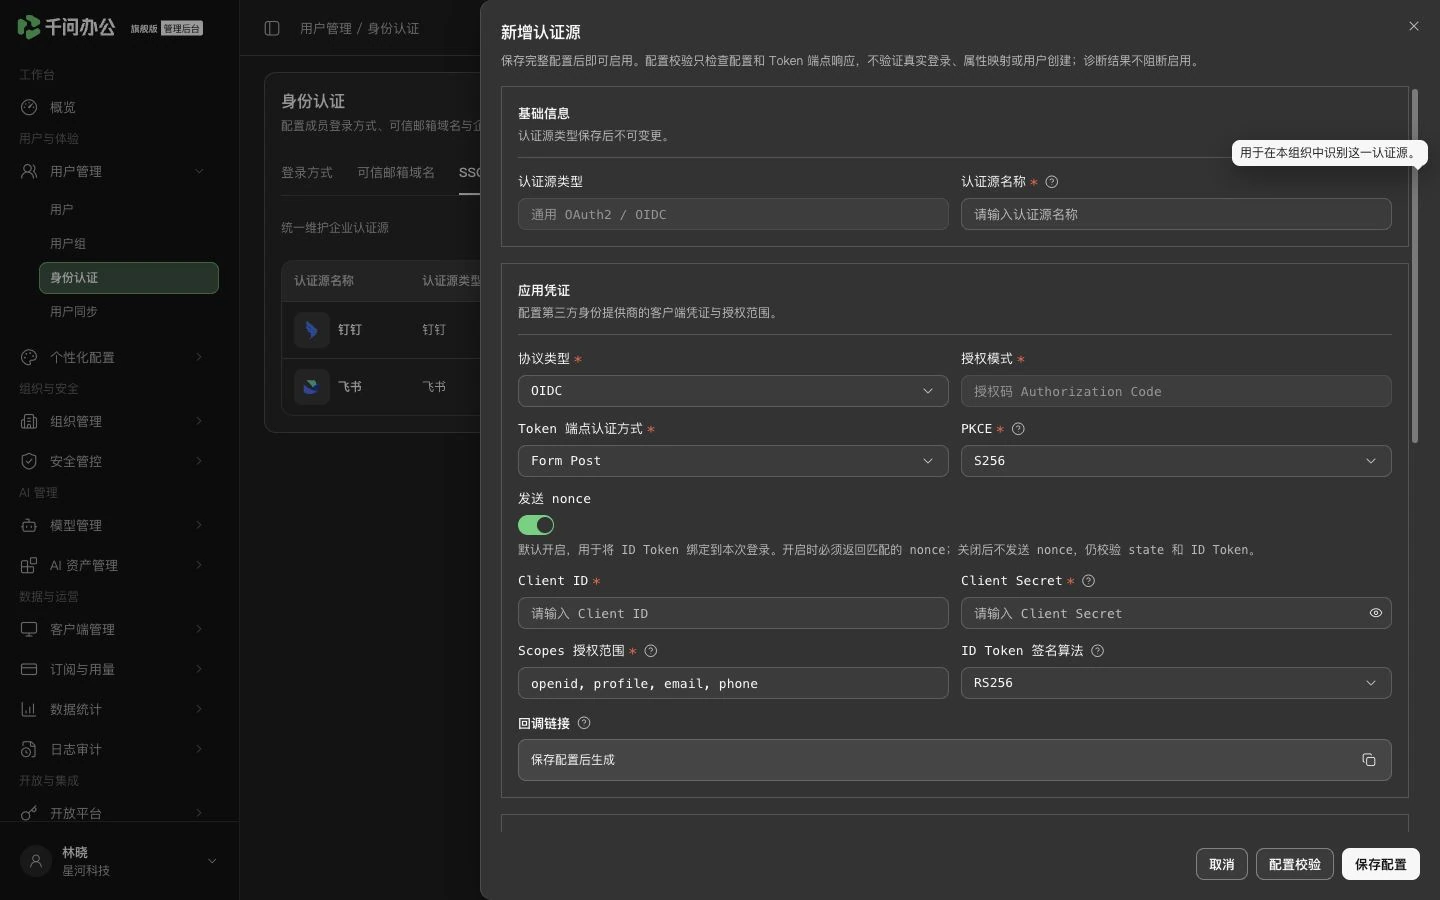Click the dialog's vertical scrollbar

point(1415,266)
